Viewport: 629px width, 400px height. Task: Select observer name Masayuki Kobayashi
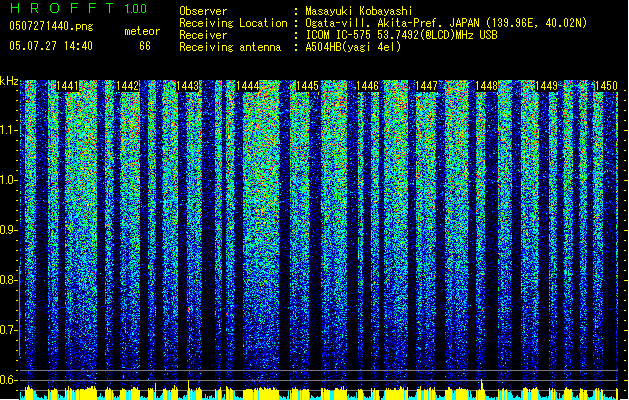[359, 11]
